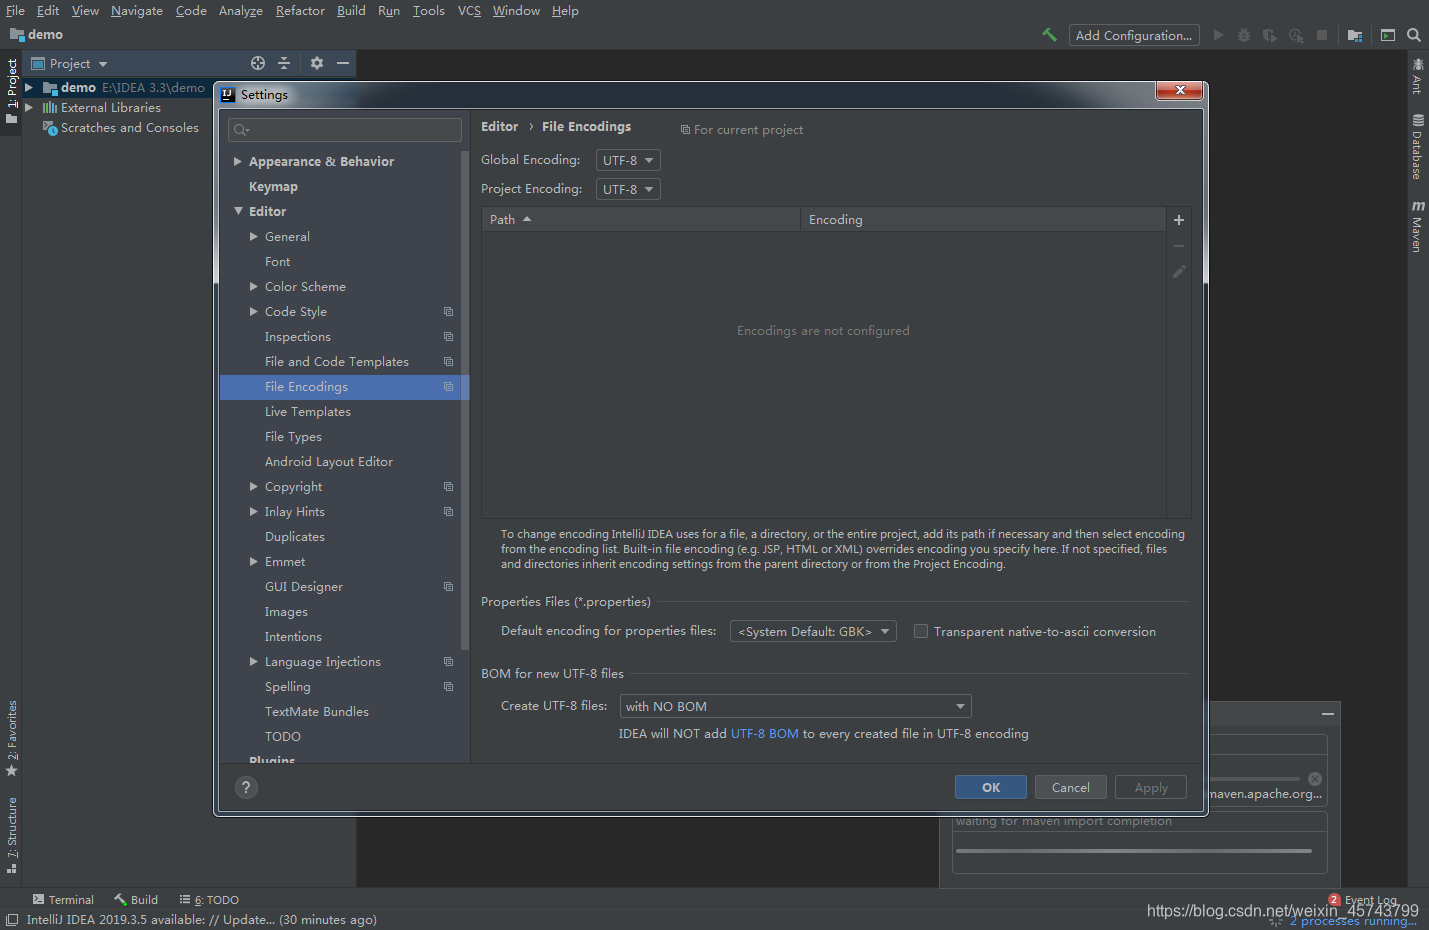Open the Terminal tool window tab
The image size is (1429, 930).
pyautogui.click(x=63, y=900)
